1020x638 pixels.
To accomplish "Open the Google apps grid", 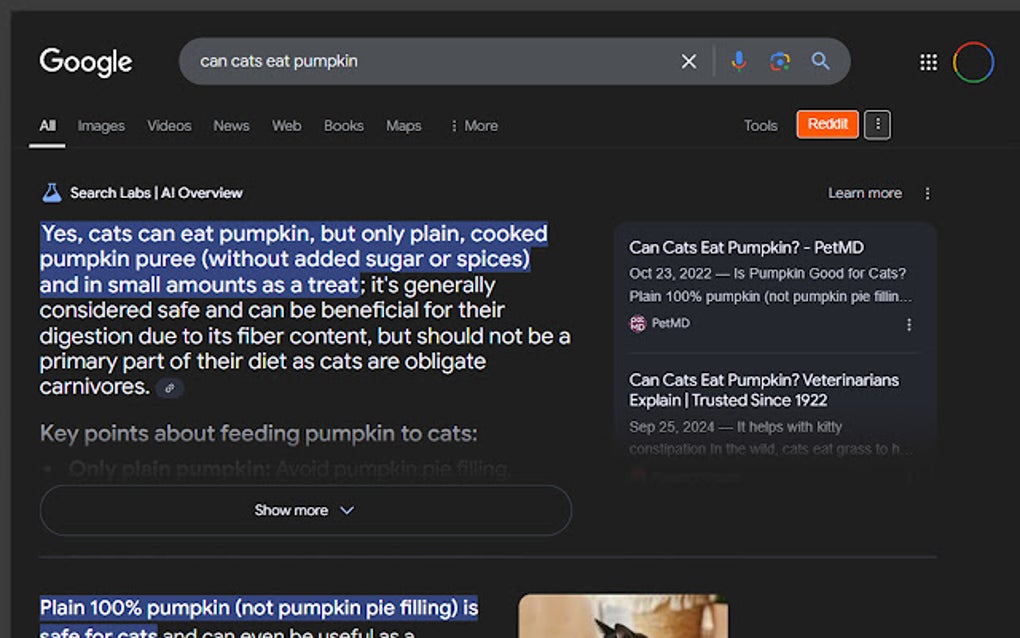I will tap(927, 61).
